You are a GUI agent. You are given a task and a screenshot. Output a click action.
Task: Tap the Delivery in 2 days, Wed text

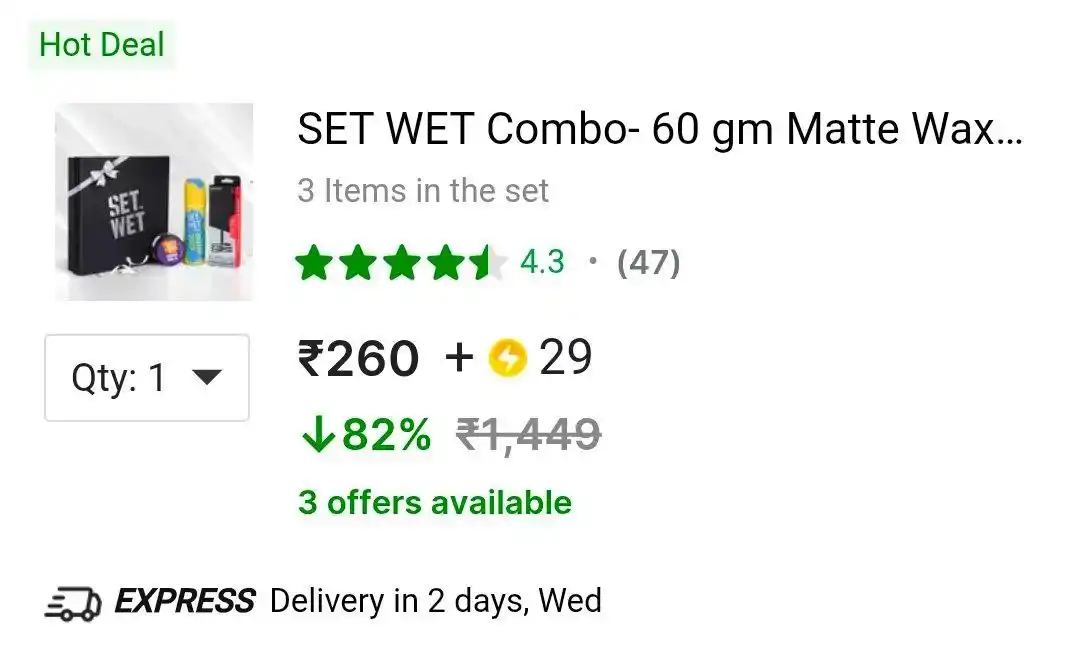[436, 601]
